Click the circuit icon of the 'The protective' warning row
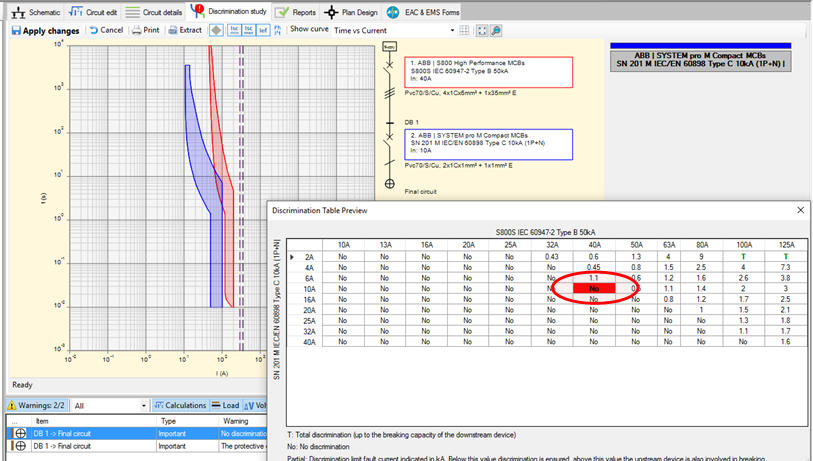The height and width of the screenshot is (461, 813). (20, 446)
